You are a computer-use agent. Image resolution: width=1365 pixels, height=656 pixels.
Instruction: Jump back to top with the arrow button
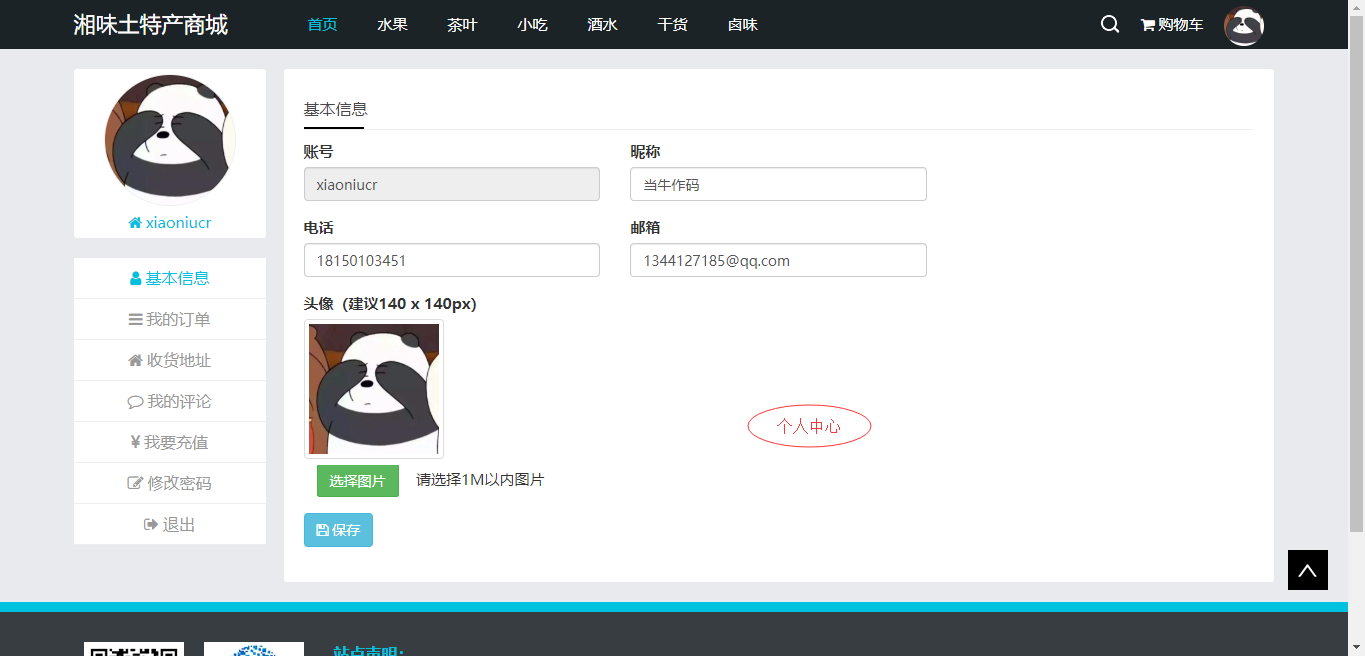click(1308, 570)
